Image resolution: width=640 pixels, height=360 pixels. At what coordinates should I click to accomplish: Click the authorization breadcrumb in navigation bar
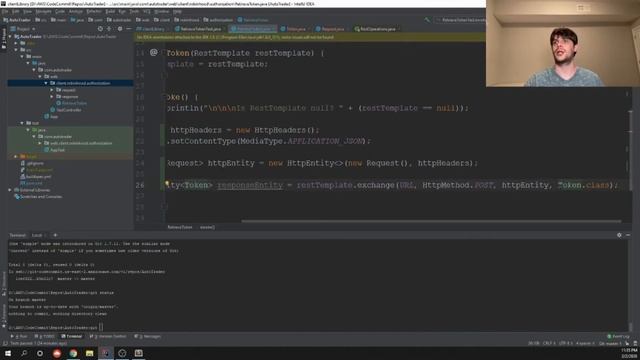[218, 20]
